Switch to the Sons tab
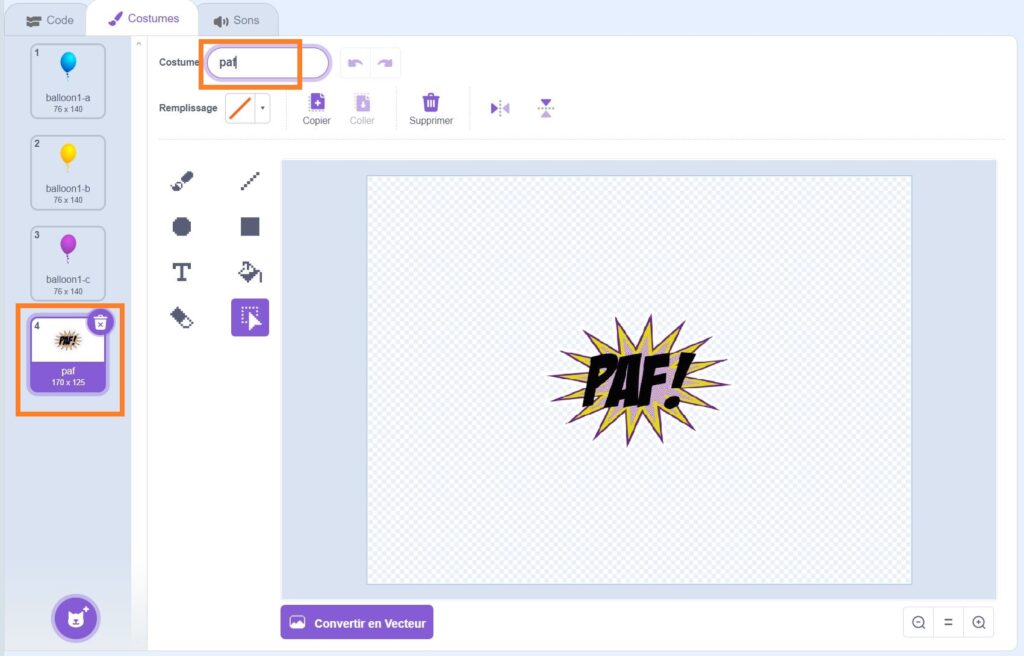Image resolution: width=1024 pixels, height=656 pixels. click(237, 20)
